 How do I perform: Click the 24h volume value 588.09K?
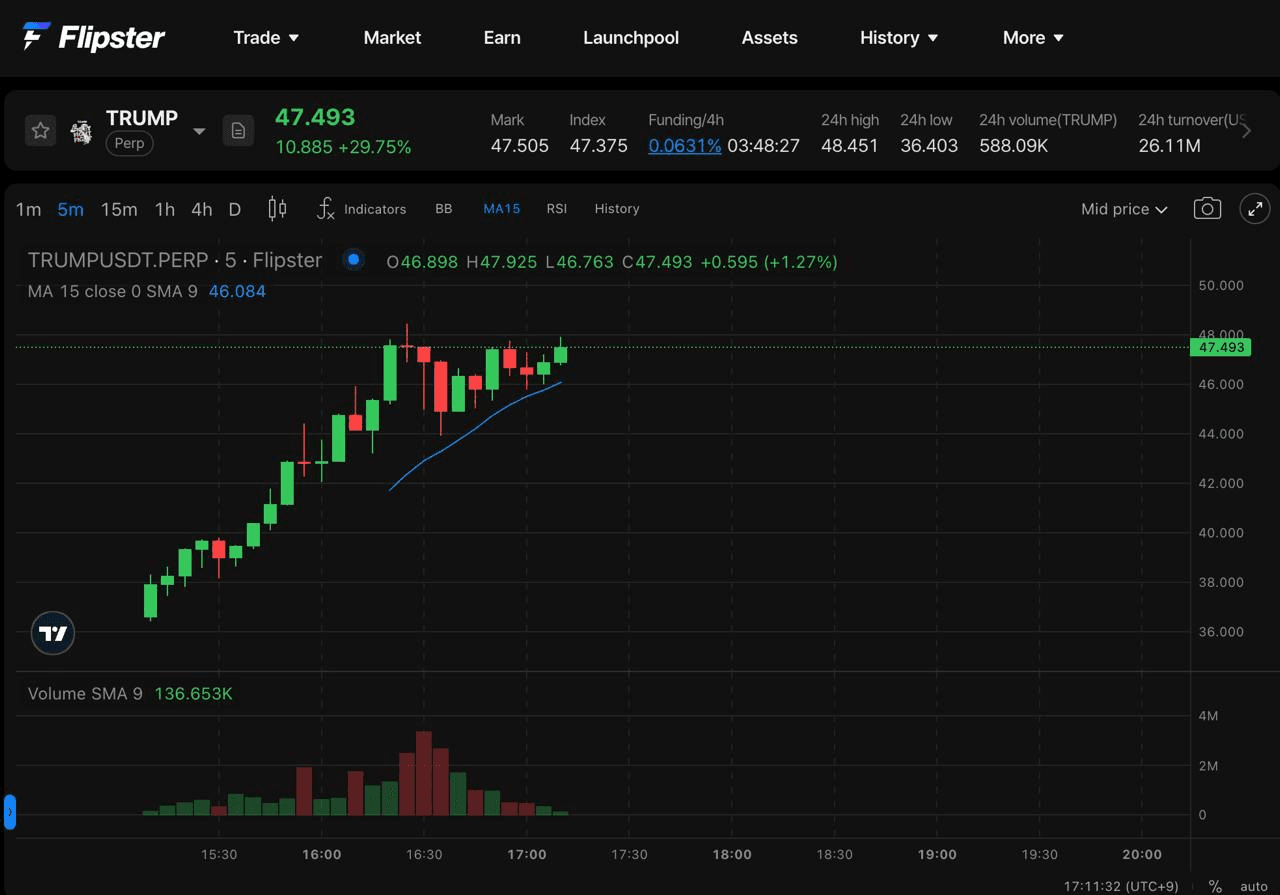tap(1014, 146)
